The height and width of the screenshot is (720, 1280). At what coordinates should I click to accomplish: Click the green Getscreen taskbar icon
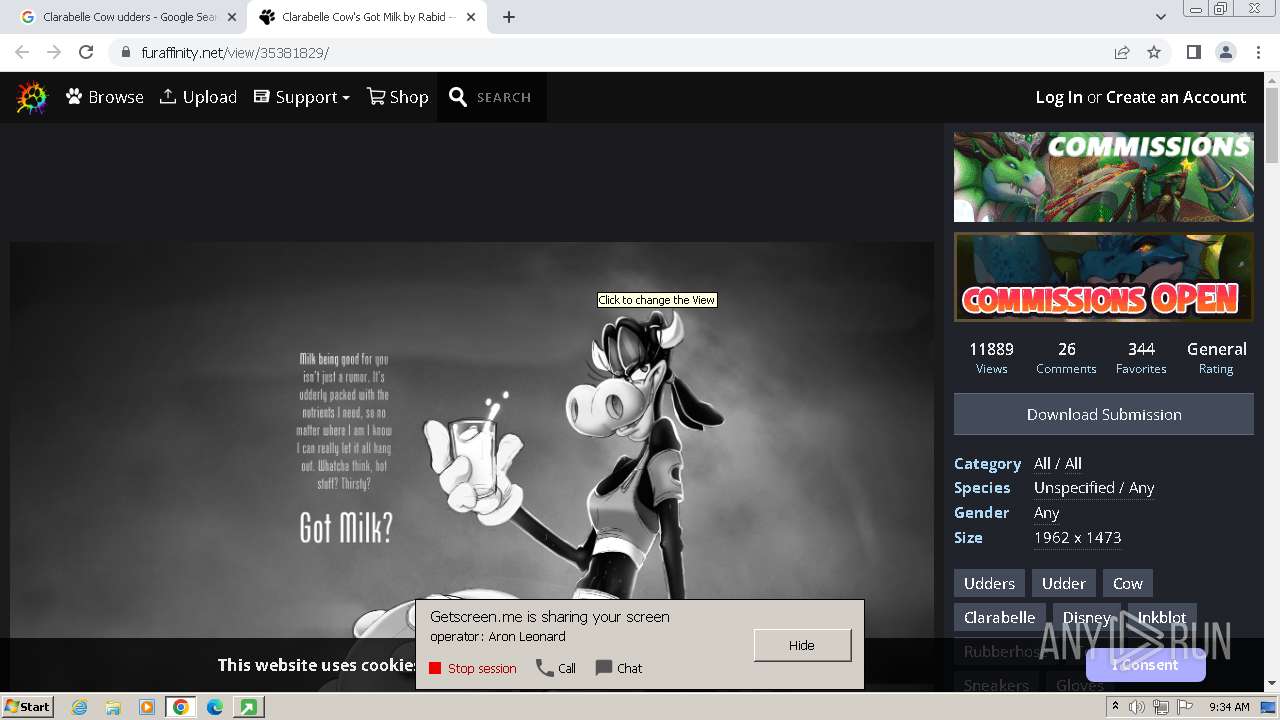[248, 707]
